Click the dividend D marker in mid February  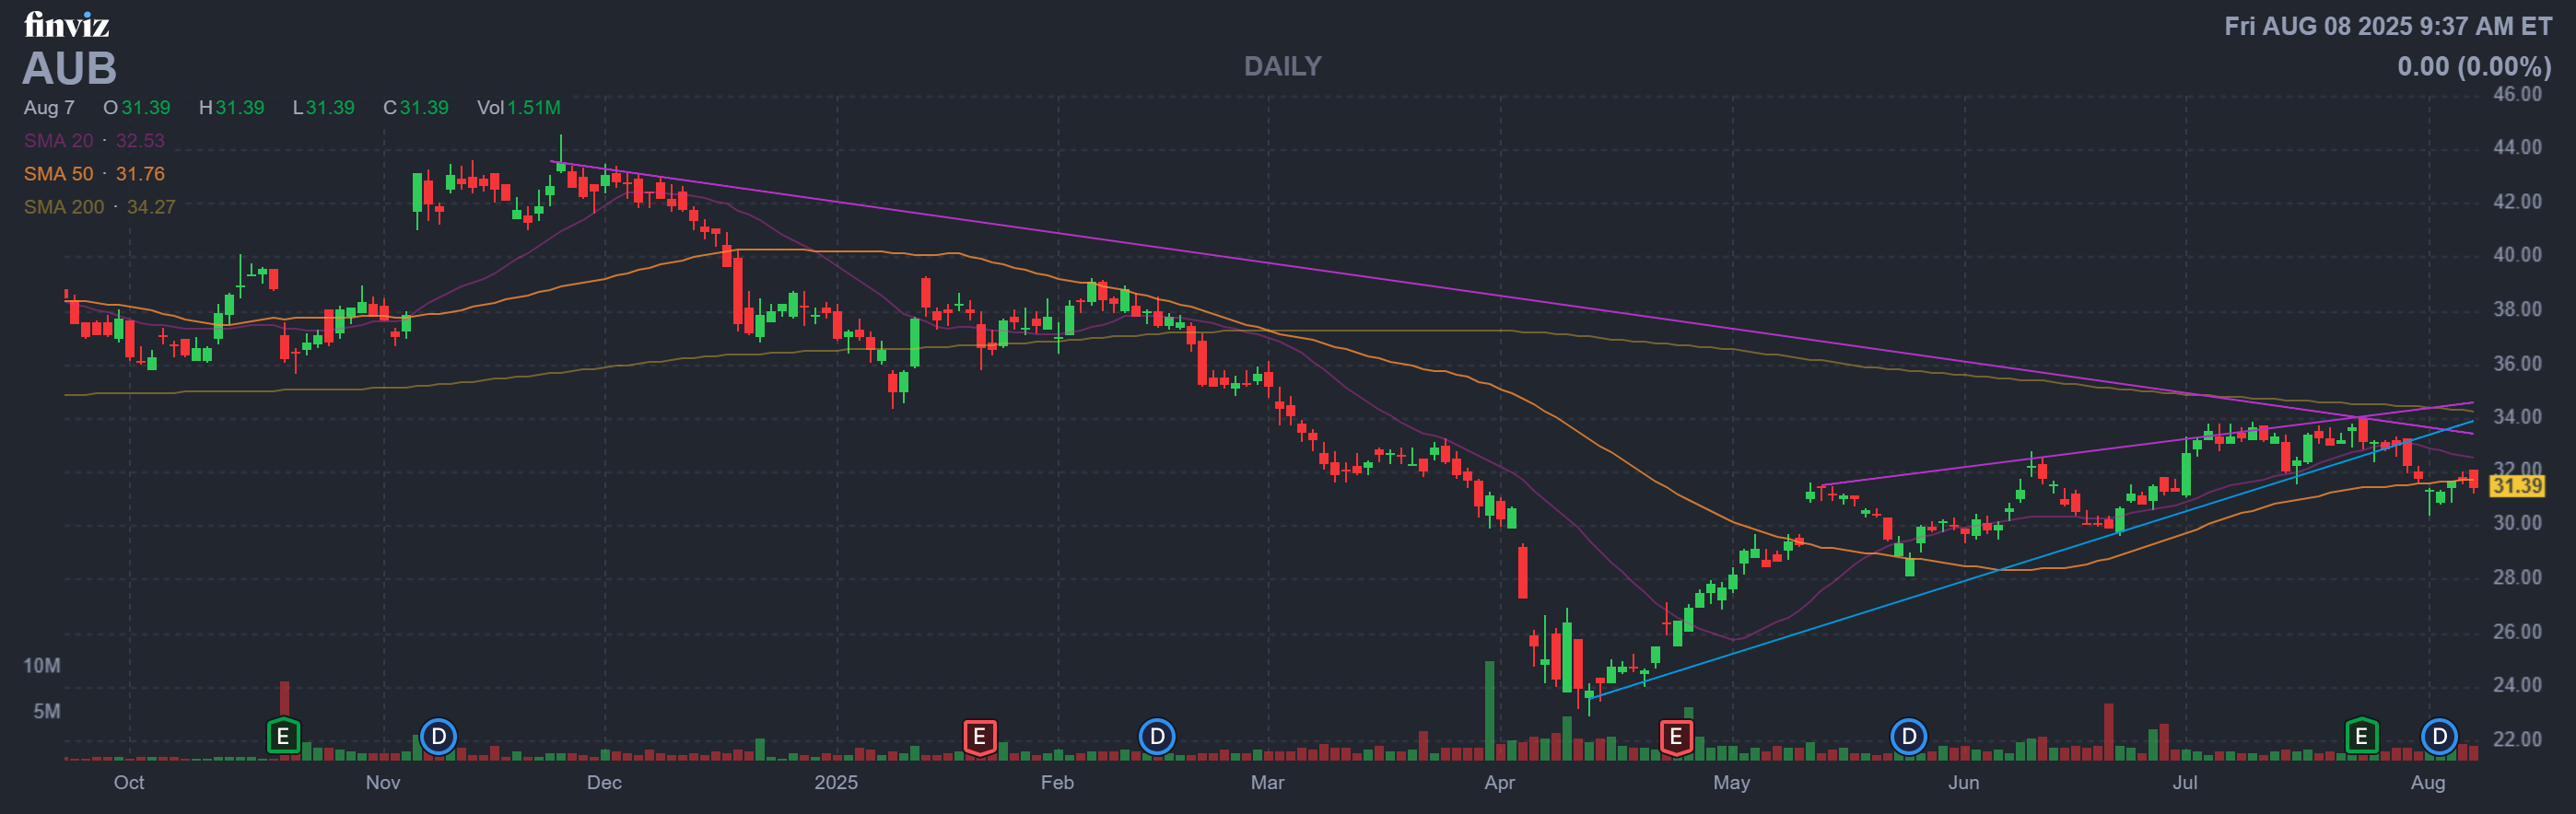pyautogui.click(x=1157, y=737)
